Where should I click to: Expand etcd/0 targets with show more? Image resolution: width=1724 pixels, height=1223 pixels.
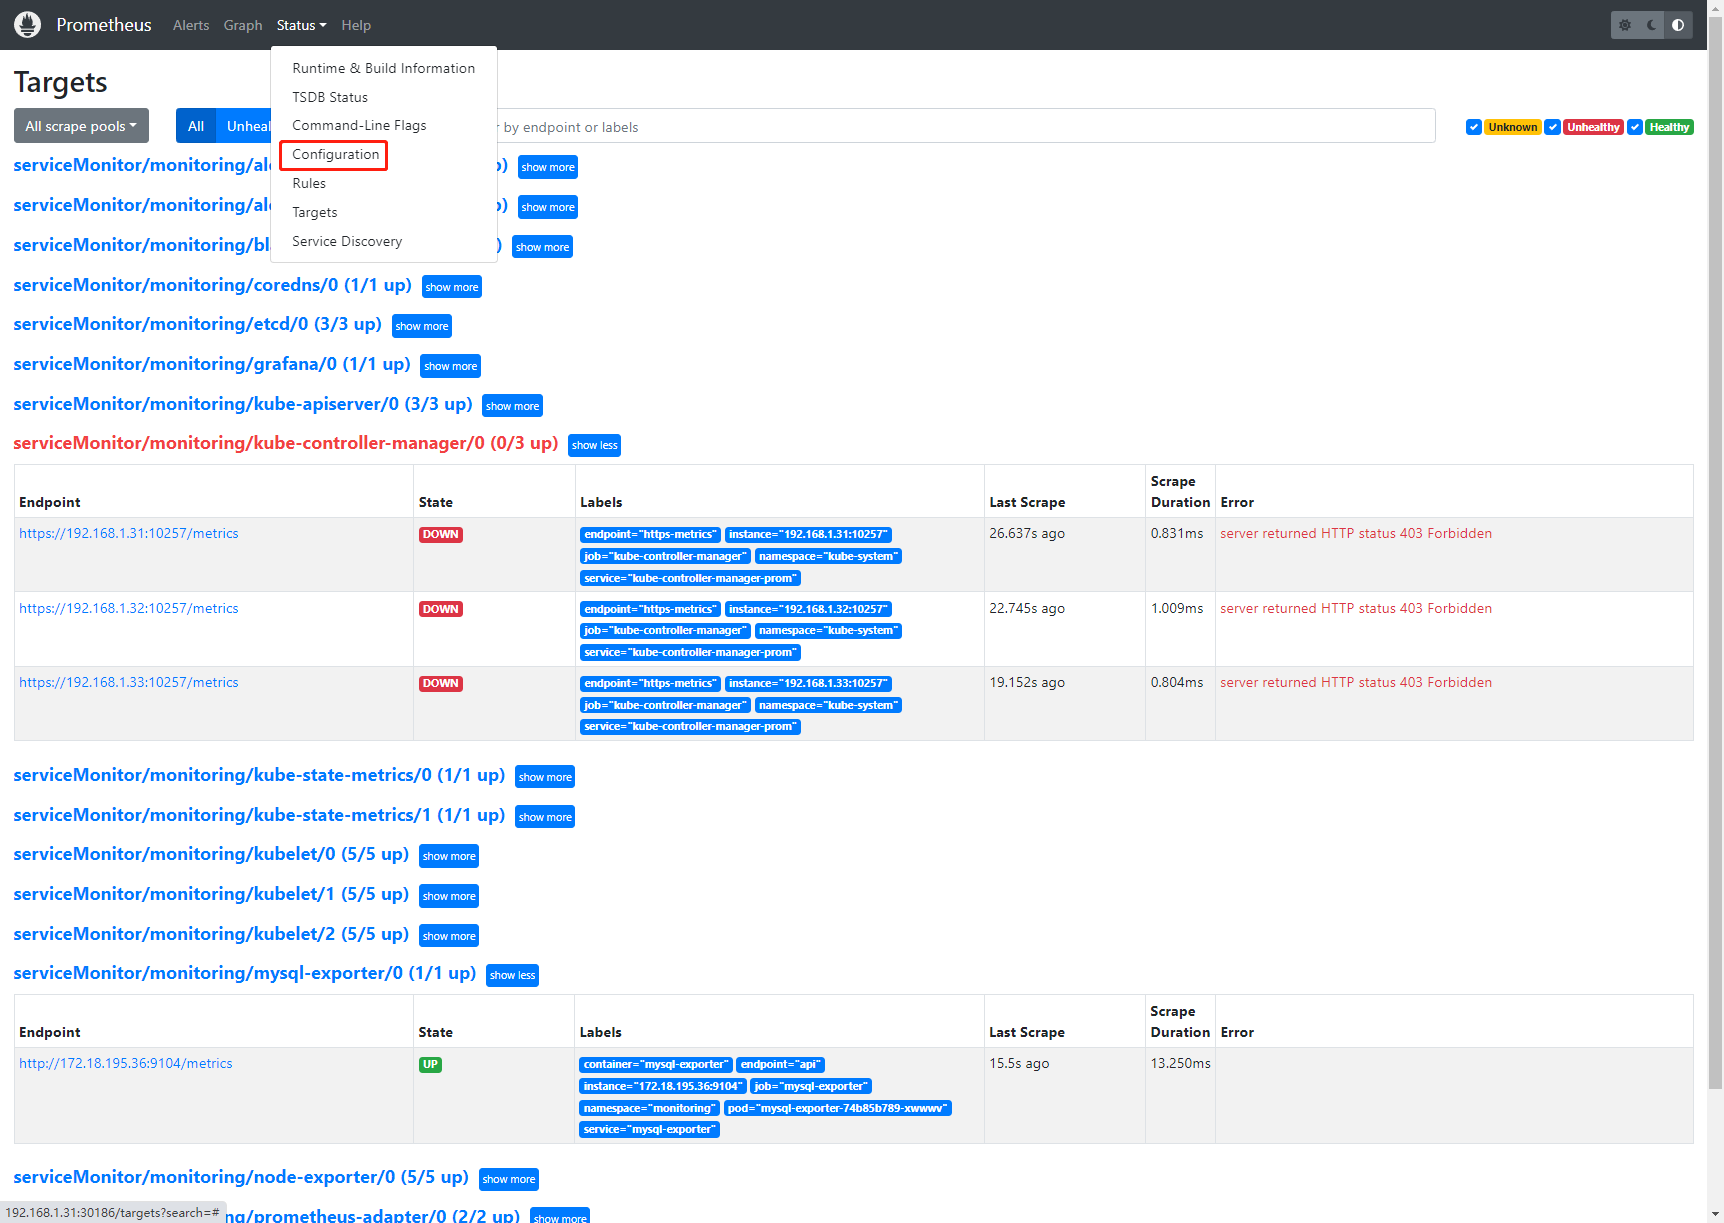[422, 326]
